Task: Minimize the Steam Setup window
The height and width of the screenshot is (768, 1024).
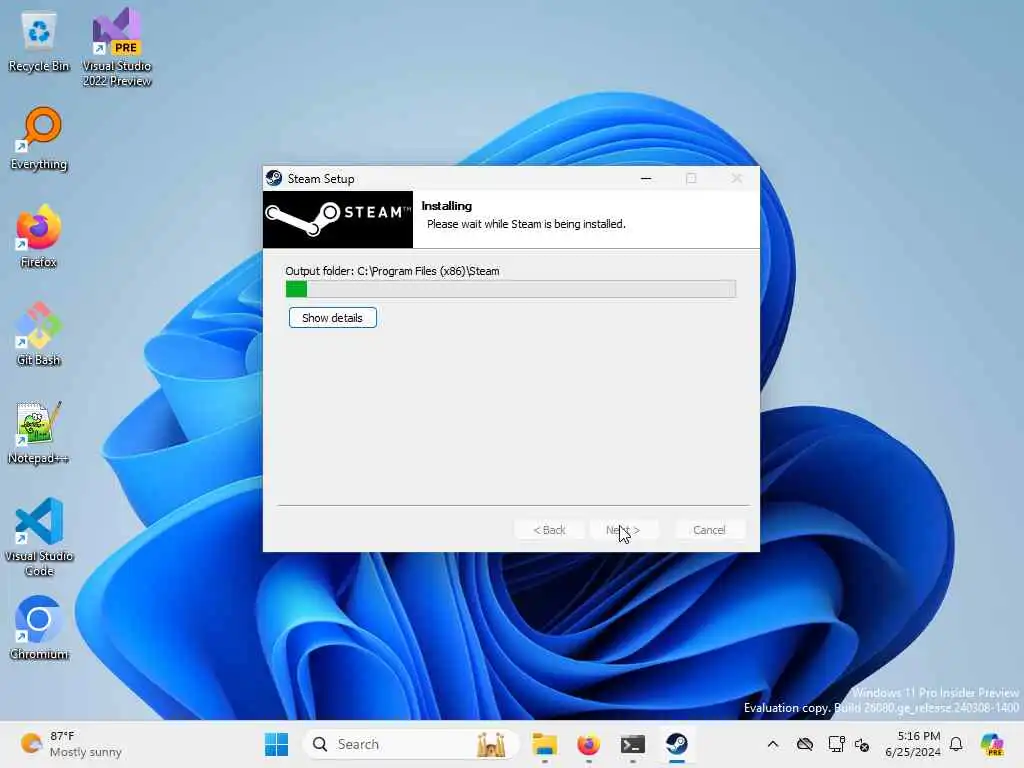Action: [646, 178]
